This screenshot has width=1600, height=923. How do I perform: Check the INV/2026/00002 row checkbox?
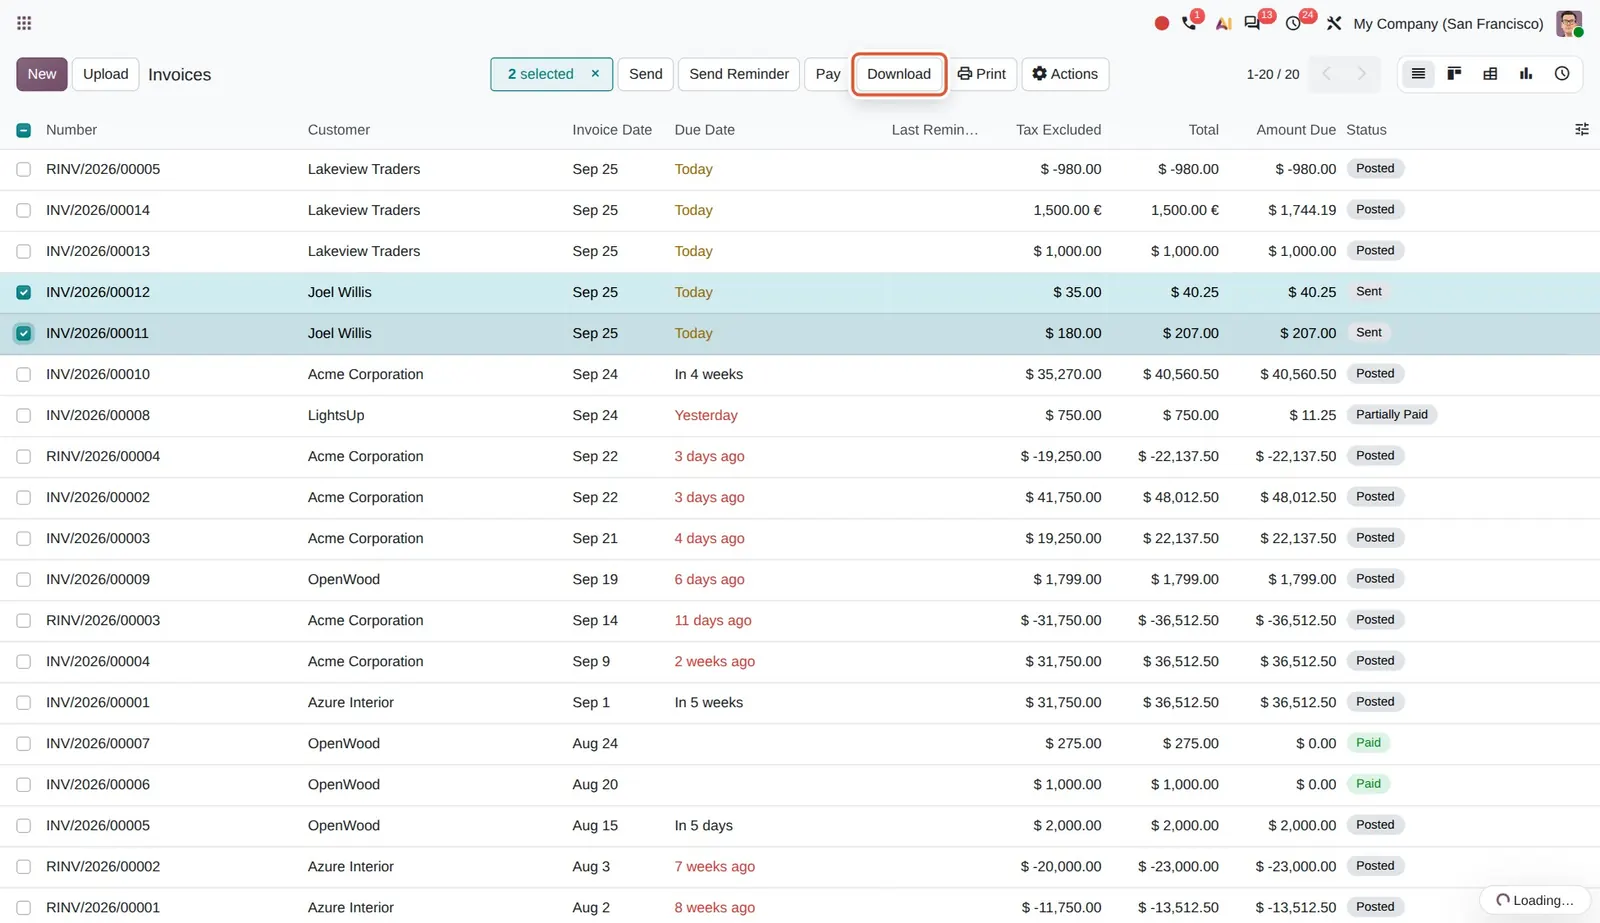click(x=24, y=498)
